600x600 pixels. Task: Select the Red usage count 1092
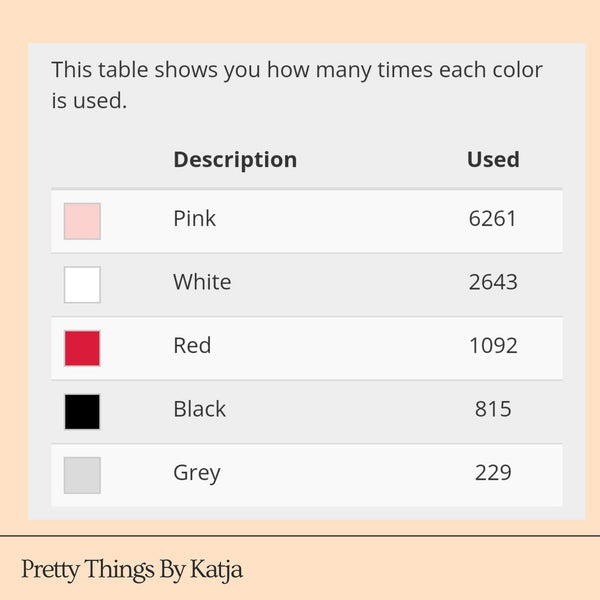click(x=493, y=345)
